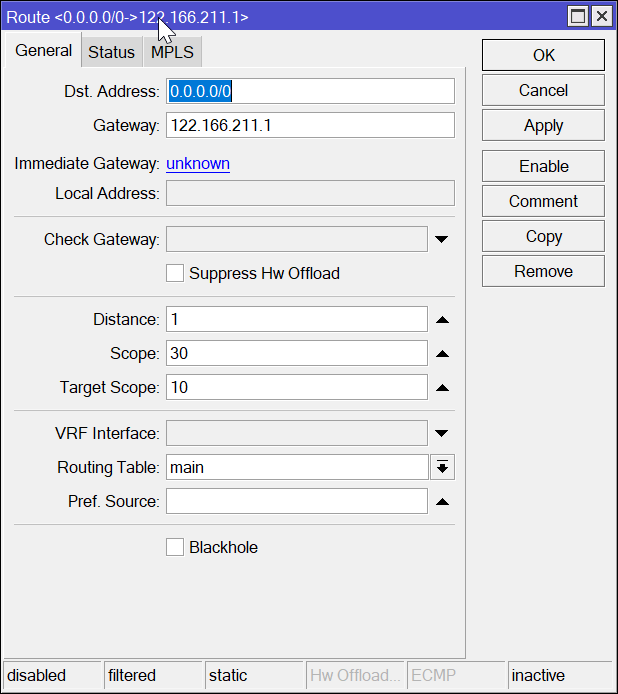Click into the Gateway address field
This screenshot has width=618, height=694.
pyautogui.click(x=310, y=125)
